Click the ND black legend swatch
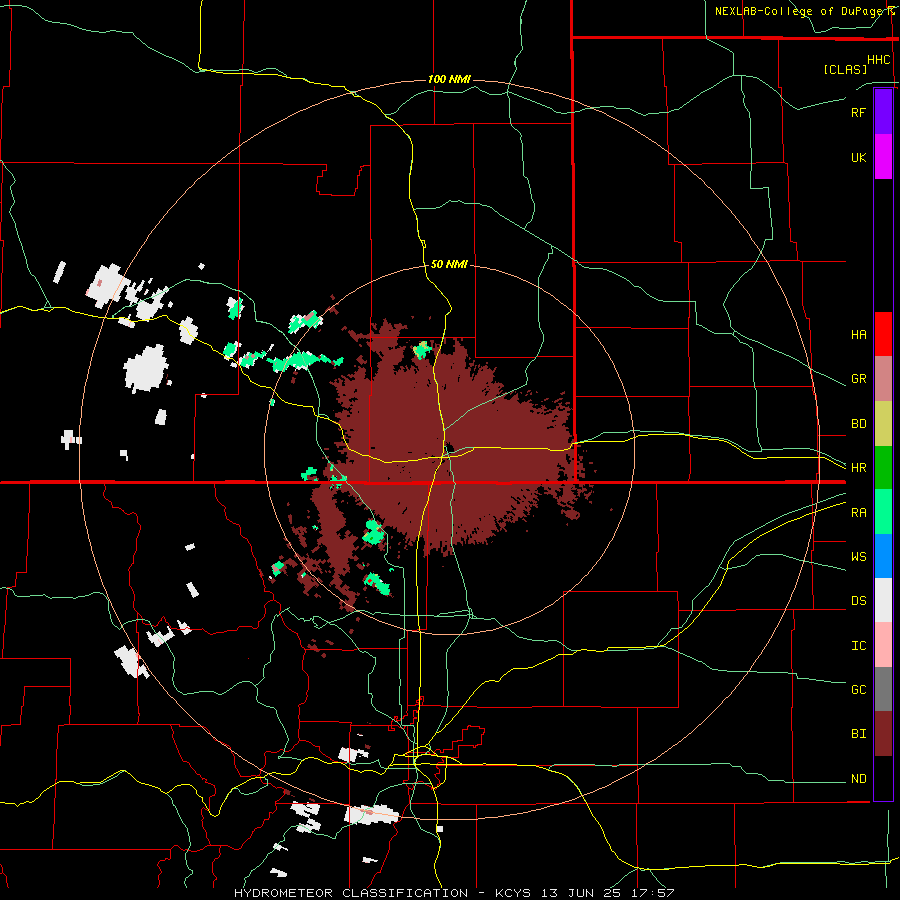This screenshot has width=900, height=900. coord(883,778)
